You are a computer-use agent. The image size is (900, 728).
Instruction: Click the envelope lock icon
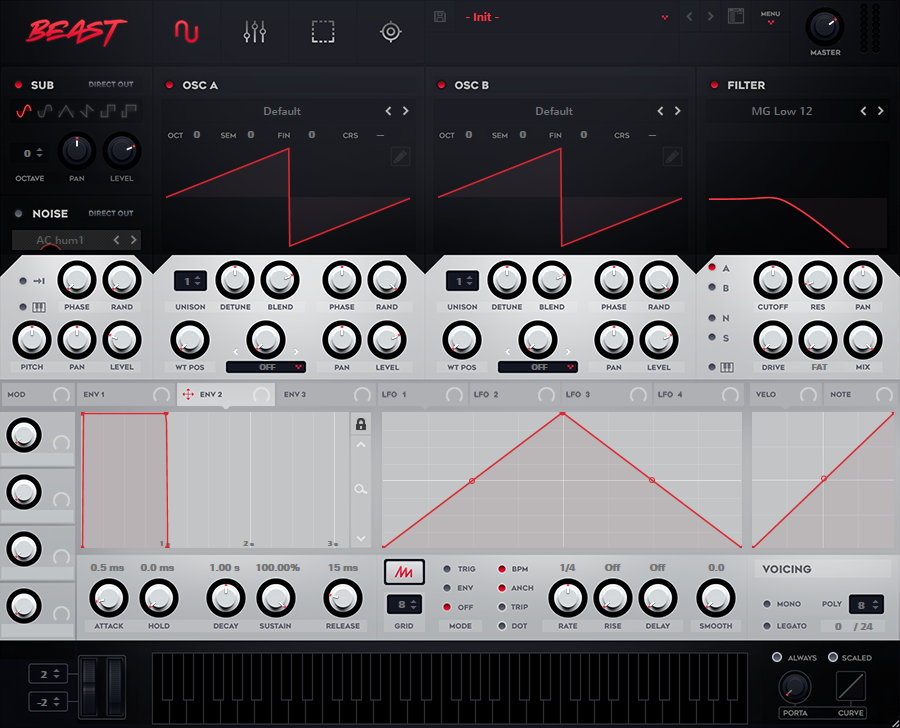360,424
